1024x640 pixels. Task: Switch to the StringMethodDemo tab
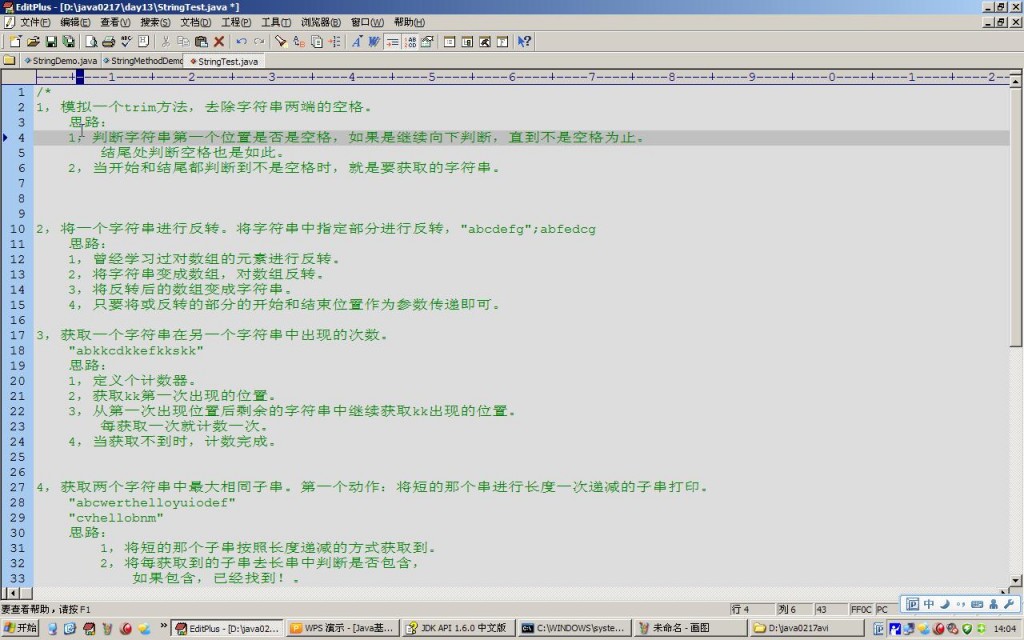pyautogui.click(x=142, y=61)
